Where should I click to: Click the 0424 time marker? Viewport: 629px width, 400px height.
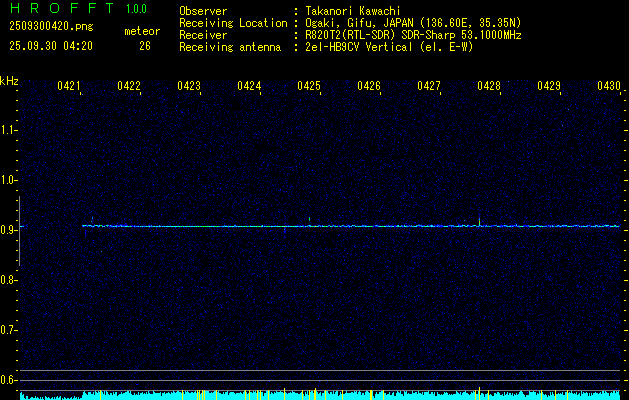(249, 86)
